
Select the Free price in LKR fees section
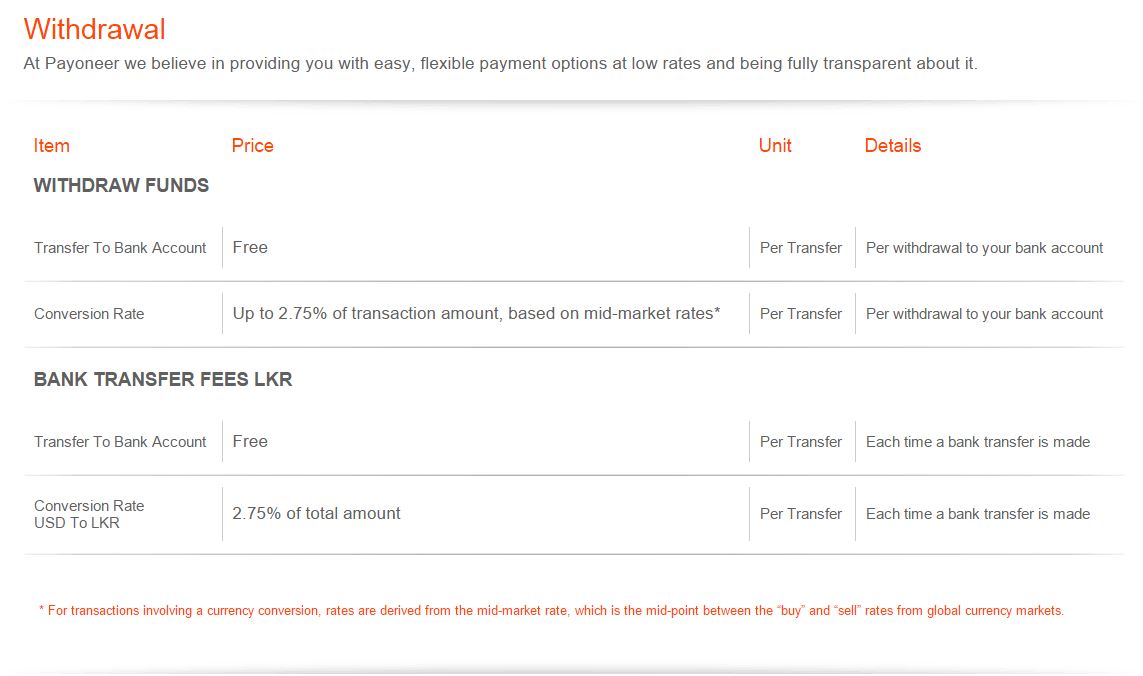(250, 442)
